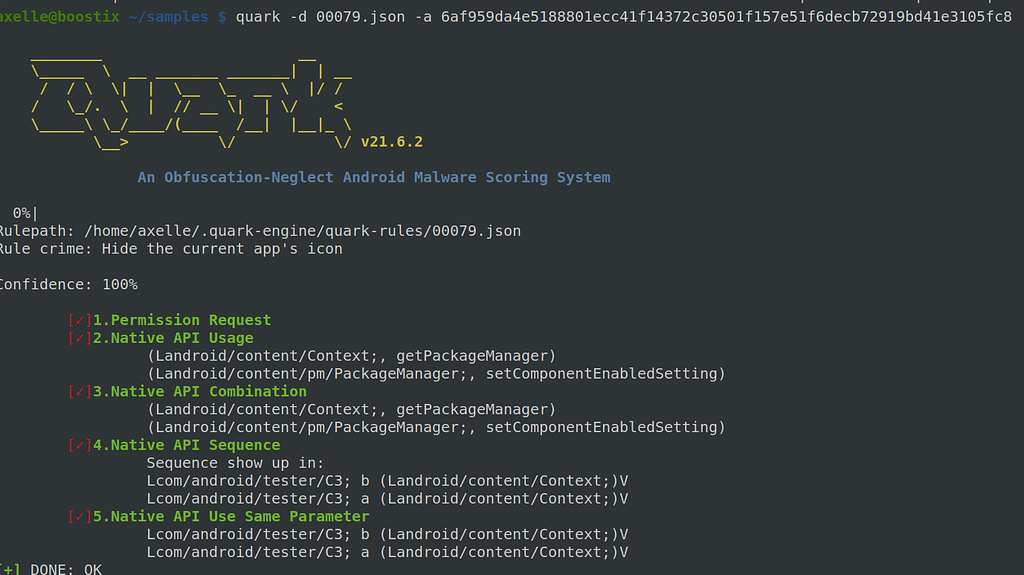This screenshot has width=1024, height=575.
Task: Click the checkmark beside '1.Permission Request'
Action: 80,320
